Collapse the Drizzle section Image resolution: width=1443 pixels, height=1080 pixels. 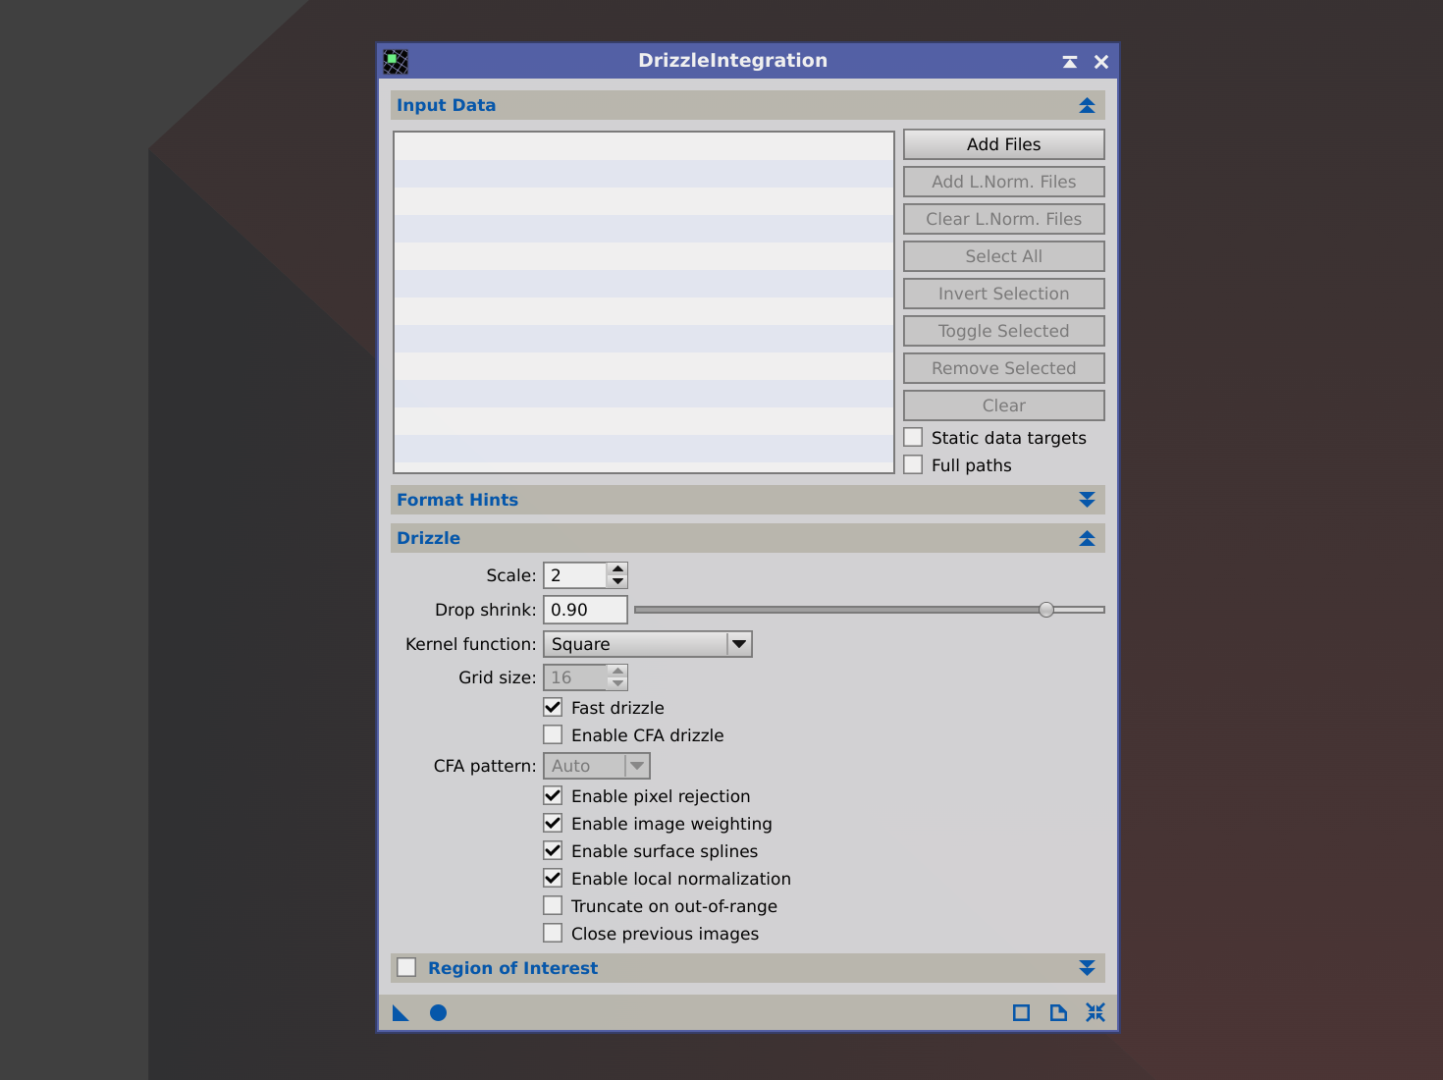tap(1087, 539)
